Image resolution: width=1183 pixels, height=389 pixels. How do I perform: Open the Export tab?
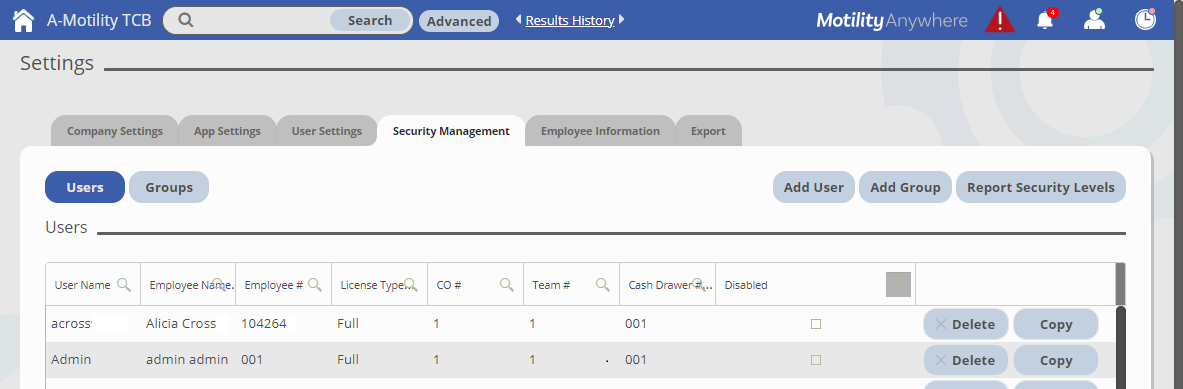708,130
